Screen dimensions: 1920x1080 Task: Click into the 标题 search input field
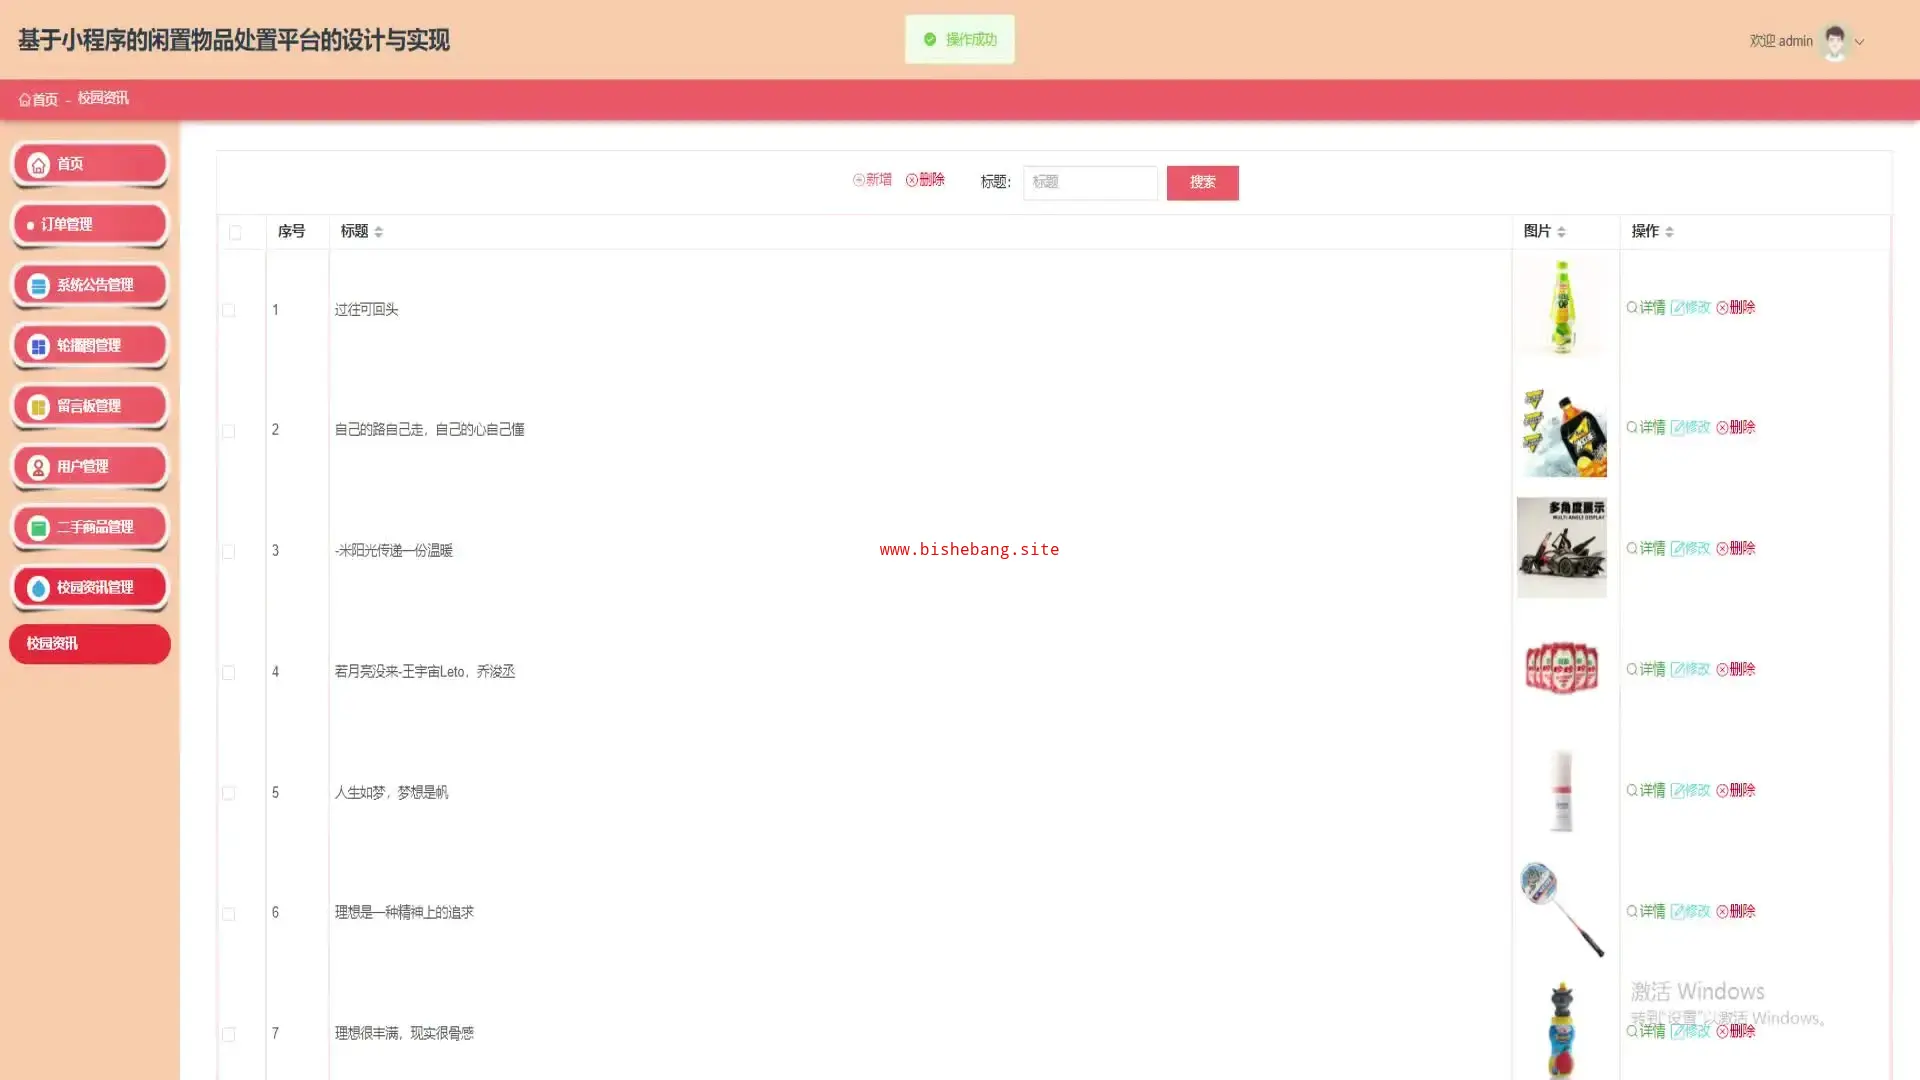[x=1090, y=182]
